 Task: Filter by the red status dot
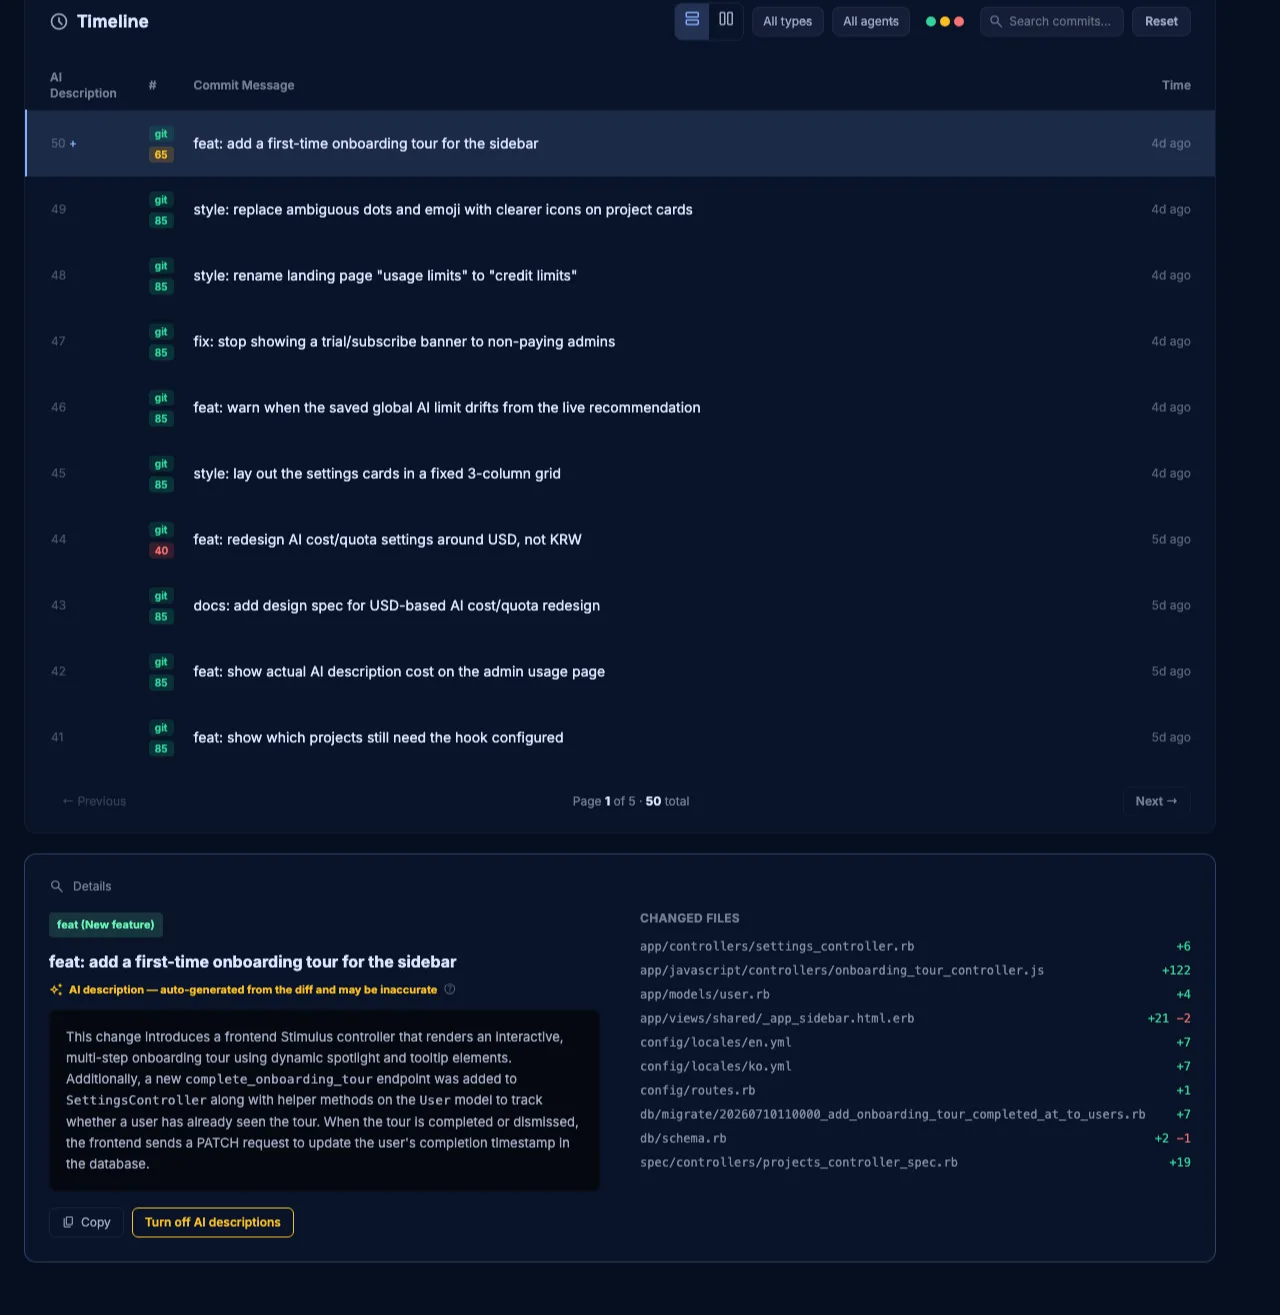pos(959,21)
